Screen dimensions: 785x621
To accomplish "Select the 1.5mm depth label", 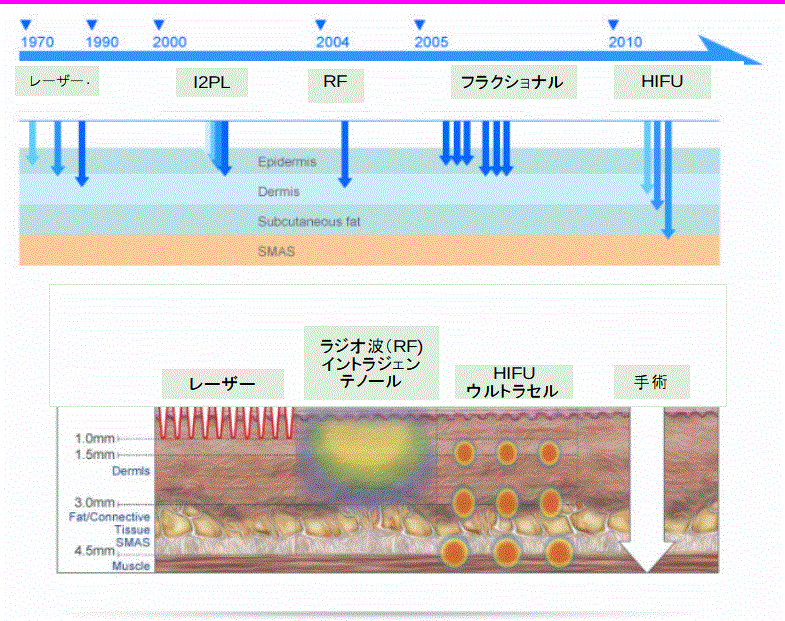I will [95, 455].
